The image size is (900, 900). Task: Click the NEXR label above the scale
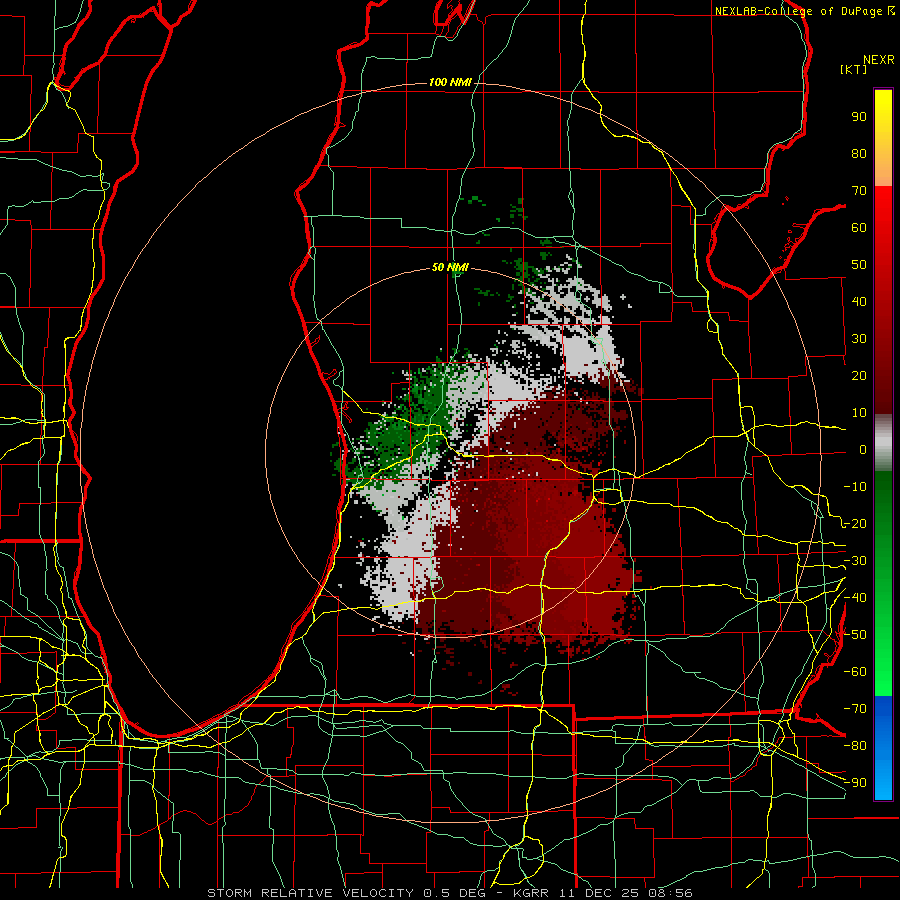(x=878, y=60)
